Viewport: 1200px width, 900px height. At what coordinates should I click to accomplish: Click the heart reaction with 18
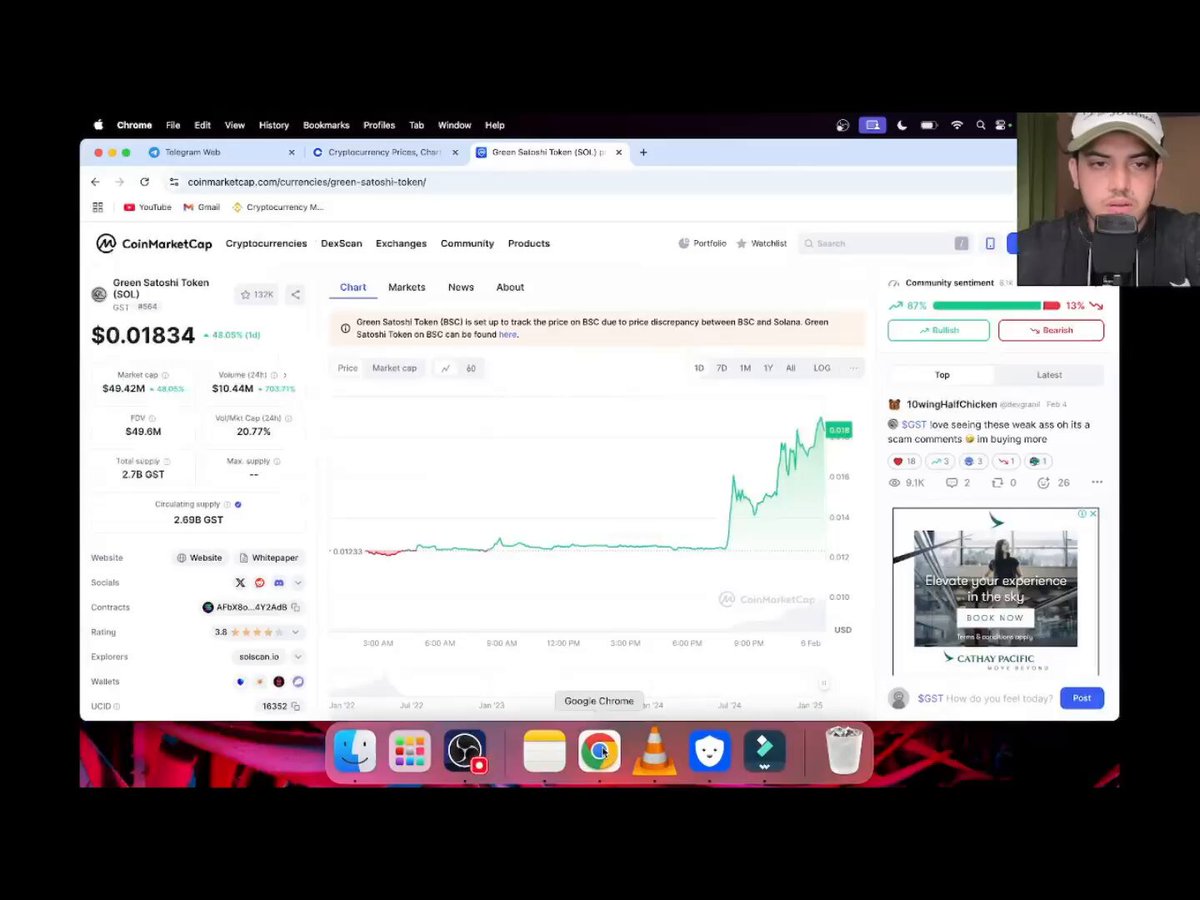tap(904, 461)
